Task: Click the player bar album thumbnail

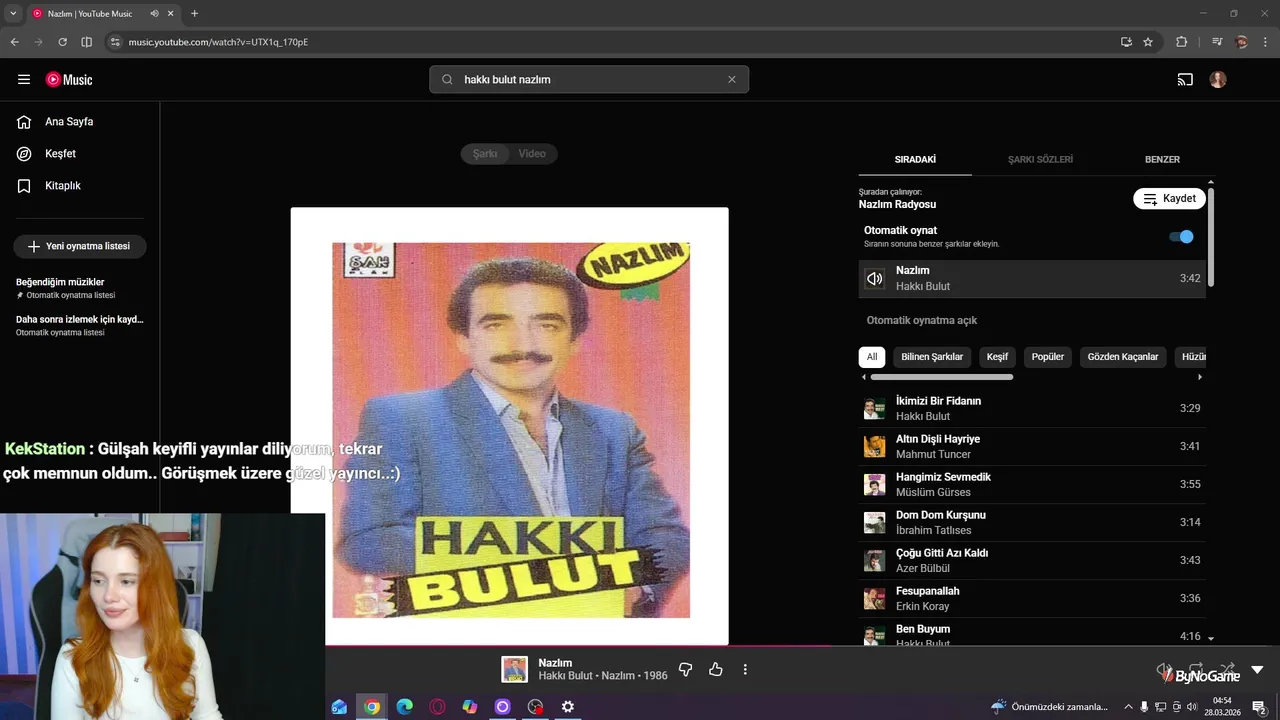Action: tap(515, 670)
